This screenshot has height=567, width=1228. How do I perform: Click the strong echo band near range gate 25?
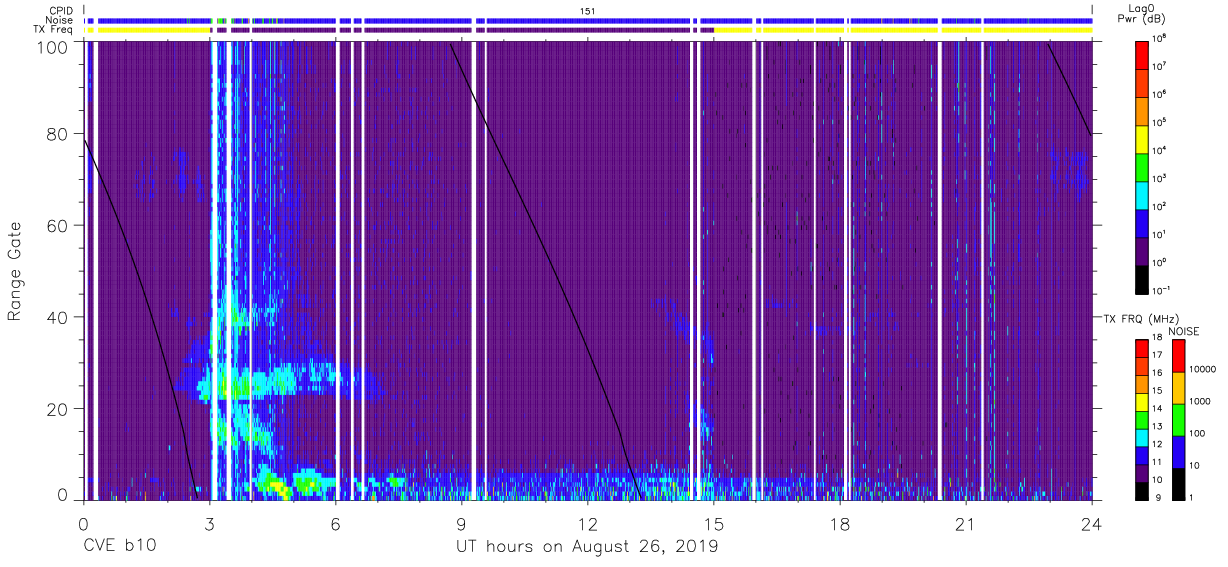280,381
